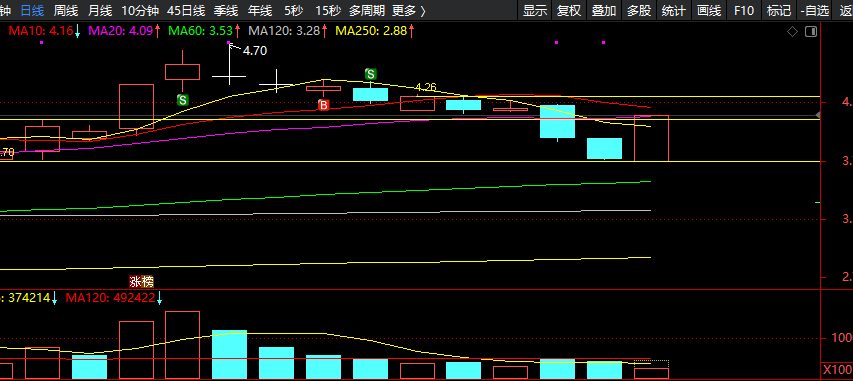Click the gray price-level triangle marker
853x381 pixels.
pos(817,115)
